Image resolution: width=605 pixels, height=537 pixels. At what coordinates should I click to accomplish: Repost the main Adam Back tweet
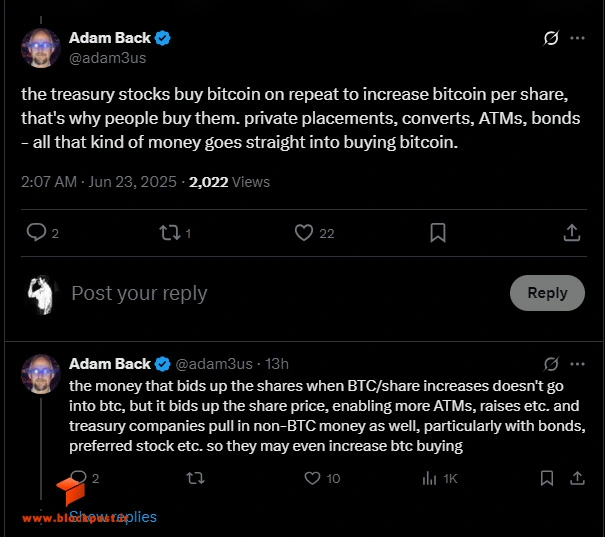pos(170,233)
